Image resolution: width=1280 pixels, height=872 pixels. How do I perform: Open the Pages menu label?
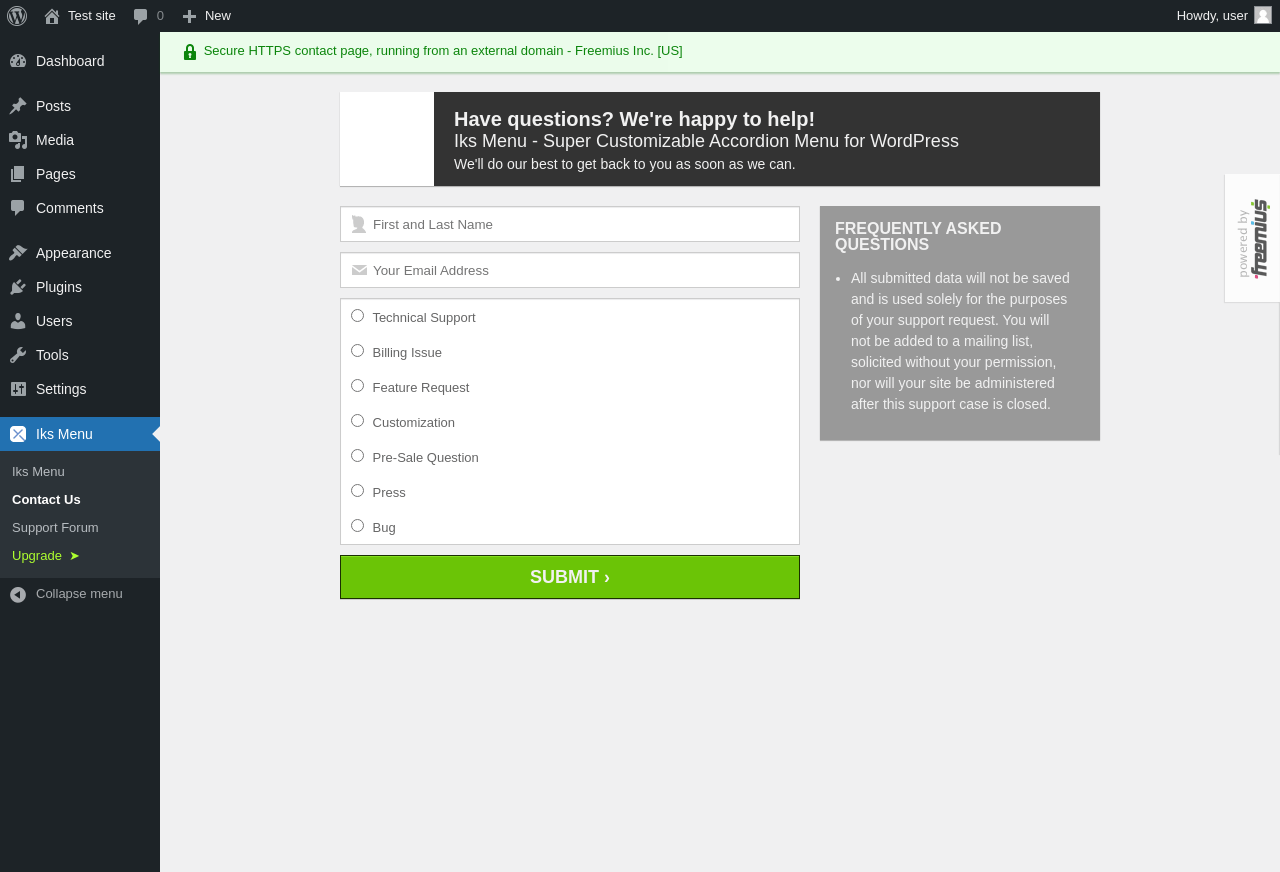pos(56,174)
